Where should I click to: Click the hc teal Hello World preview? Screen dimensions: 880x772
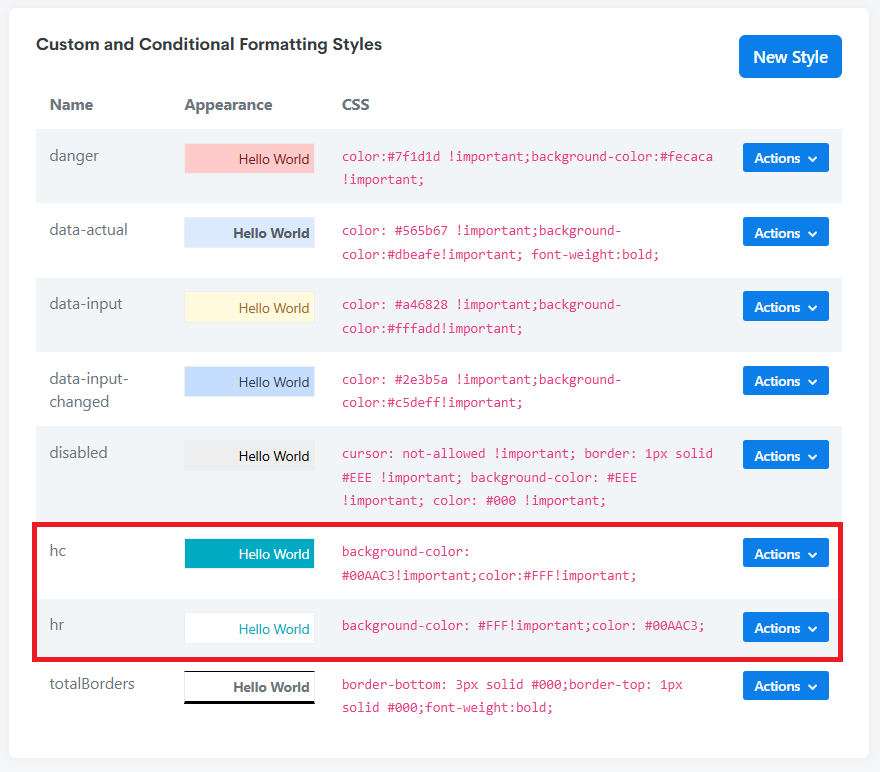(249, 554)
